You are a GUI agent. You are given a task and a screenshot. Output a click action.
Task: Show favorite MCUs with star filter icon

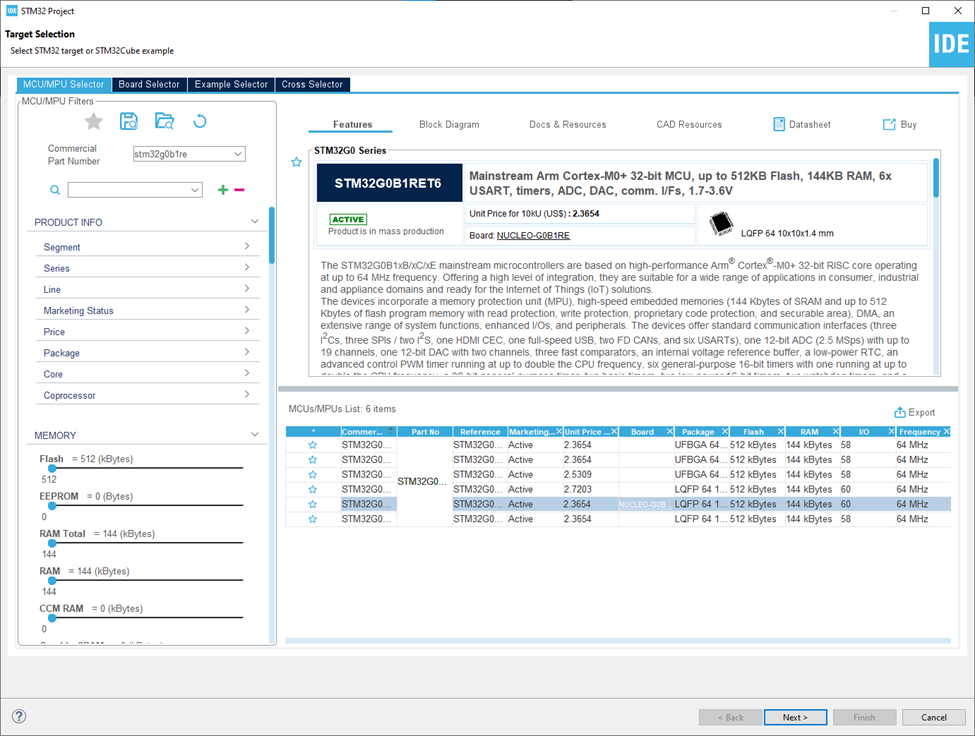[x=94, y=121]
